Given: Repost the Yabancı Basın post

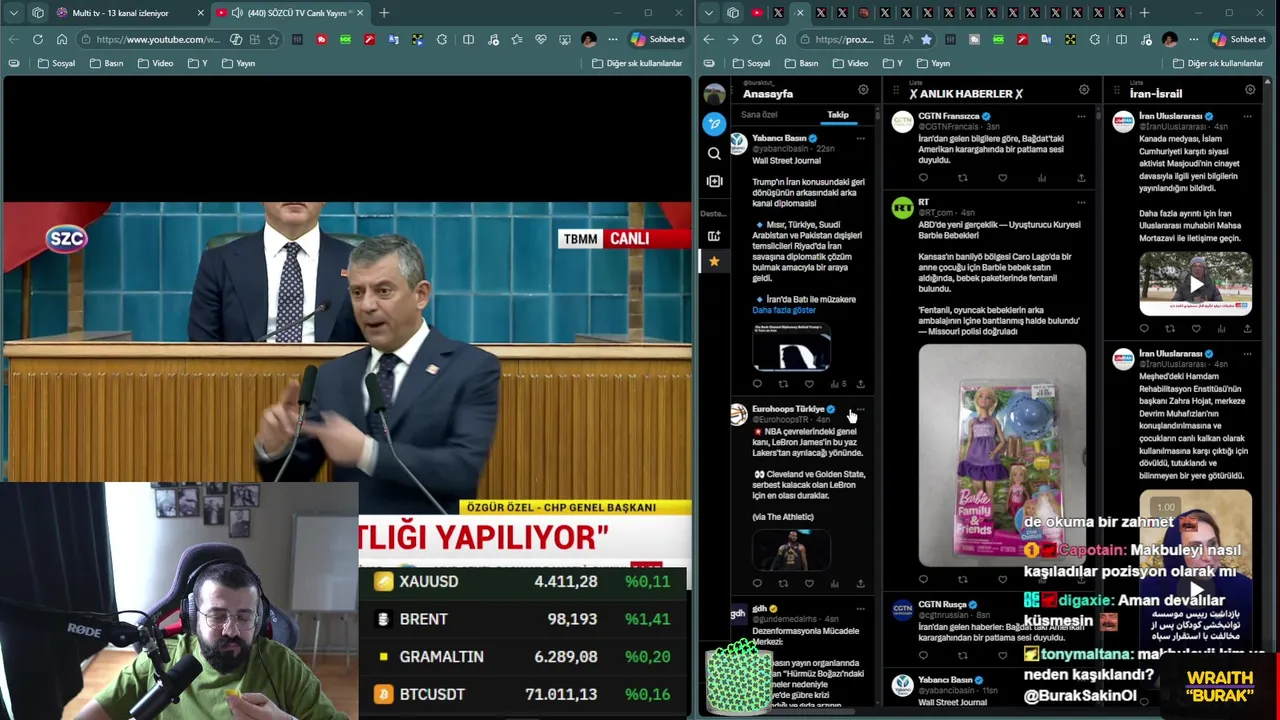Looking at the screenshot, I should (x=783, y=384).
